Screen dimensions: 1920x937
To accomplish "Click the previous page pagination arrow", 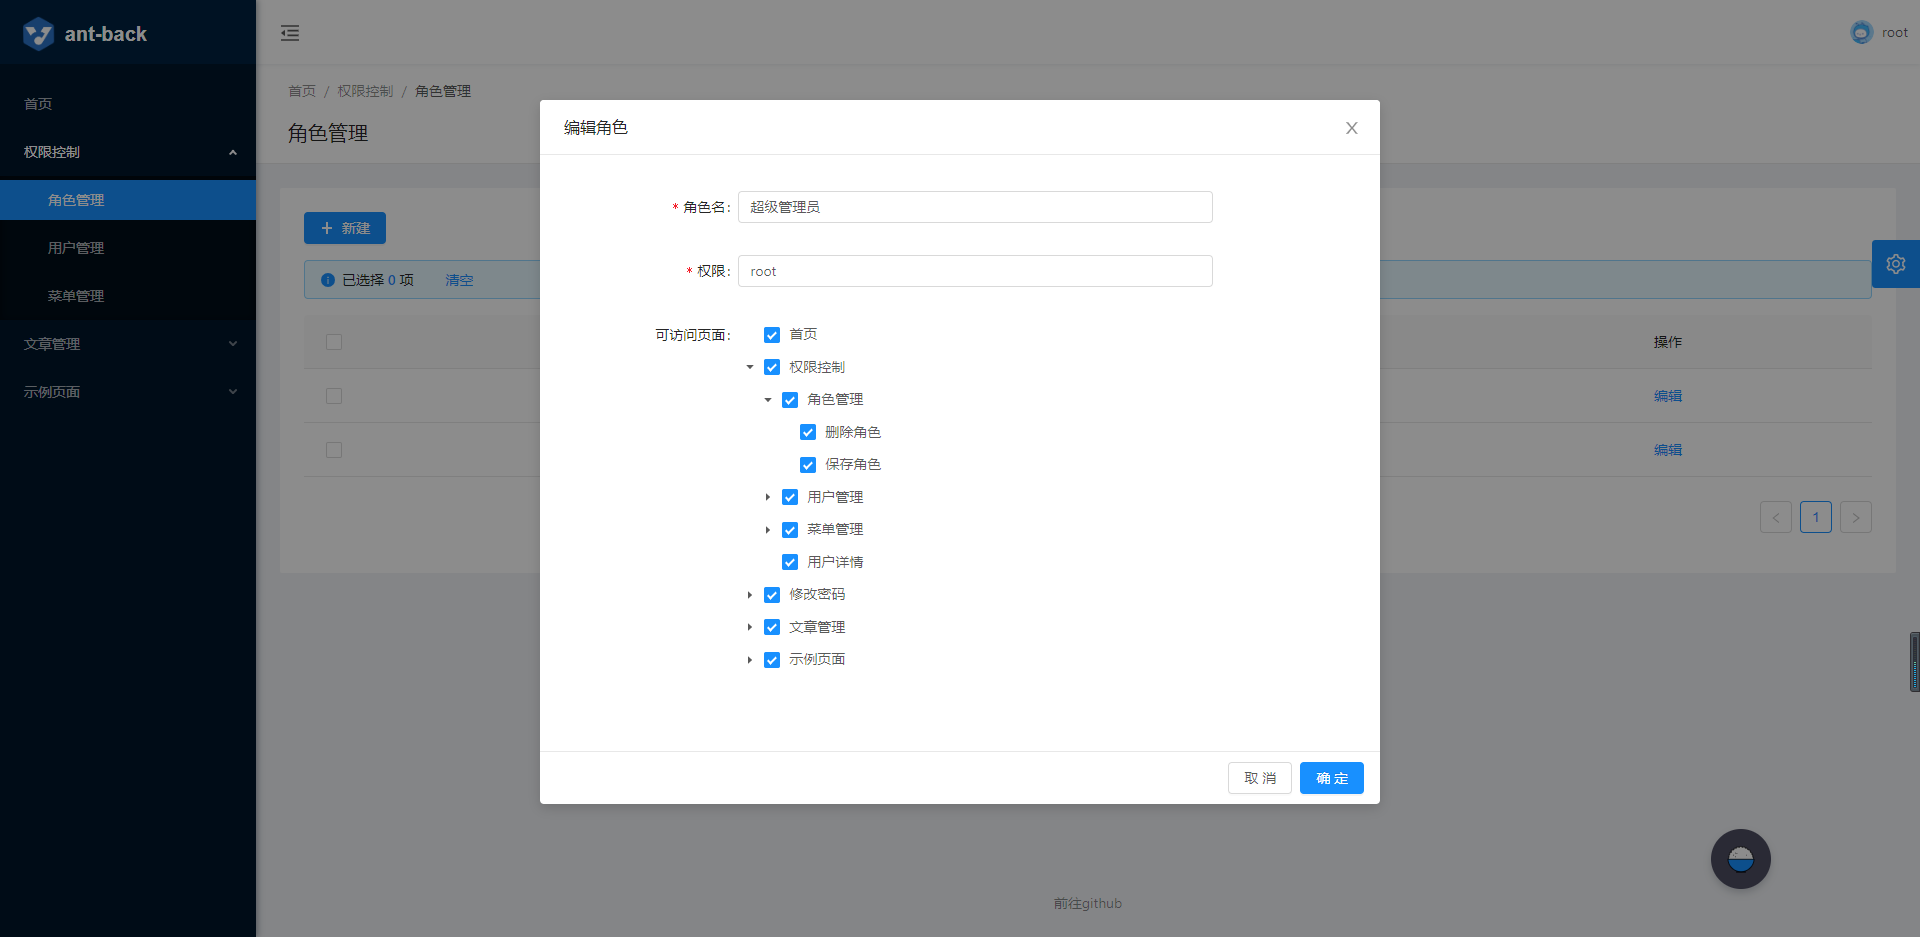I will [x=1776, y=517].
